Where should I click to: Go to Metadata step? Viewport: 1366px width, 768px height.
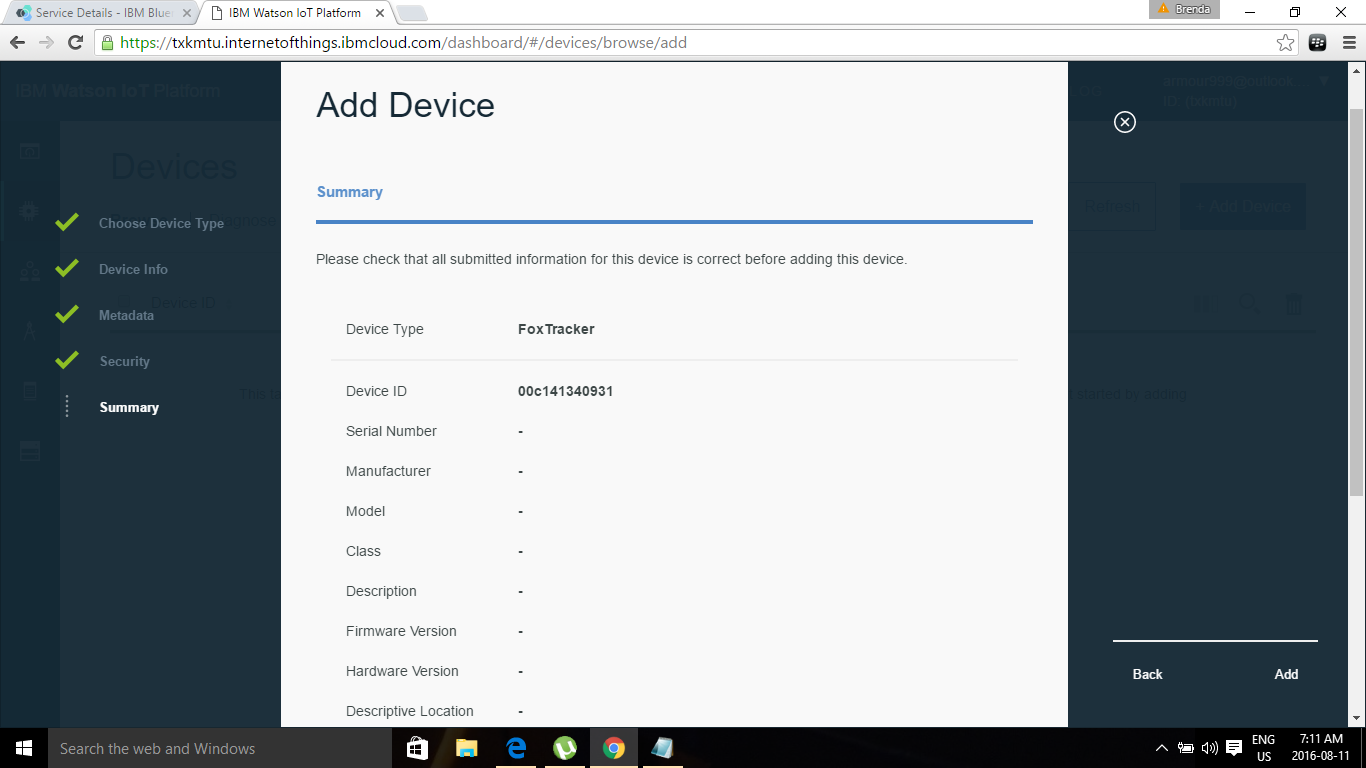(126, 315)
